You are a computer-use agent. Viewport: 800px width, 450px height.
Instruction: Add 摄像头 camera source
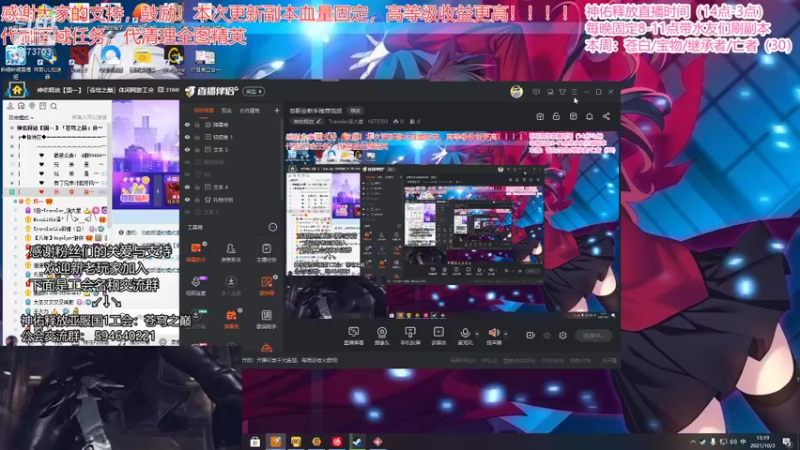pyautogui.click(x=382, y=336)
